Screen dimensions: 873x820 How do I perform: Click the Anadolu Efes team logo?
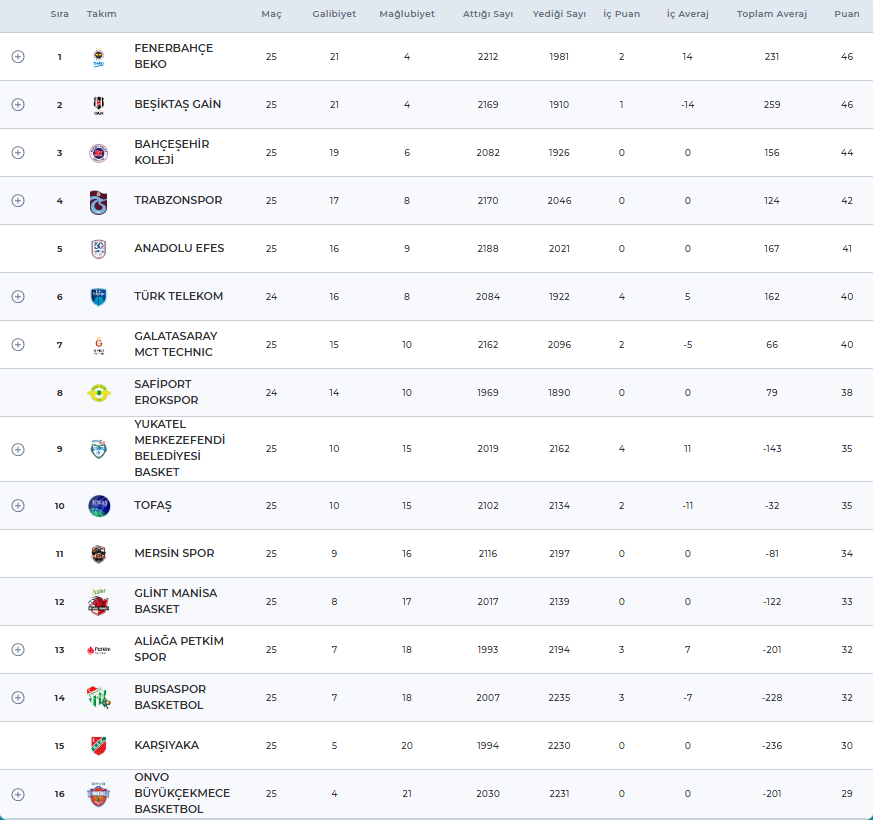pyautogui.click(x=98, y=249)
